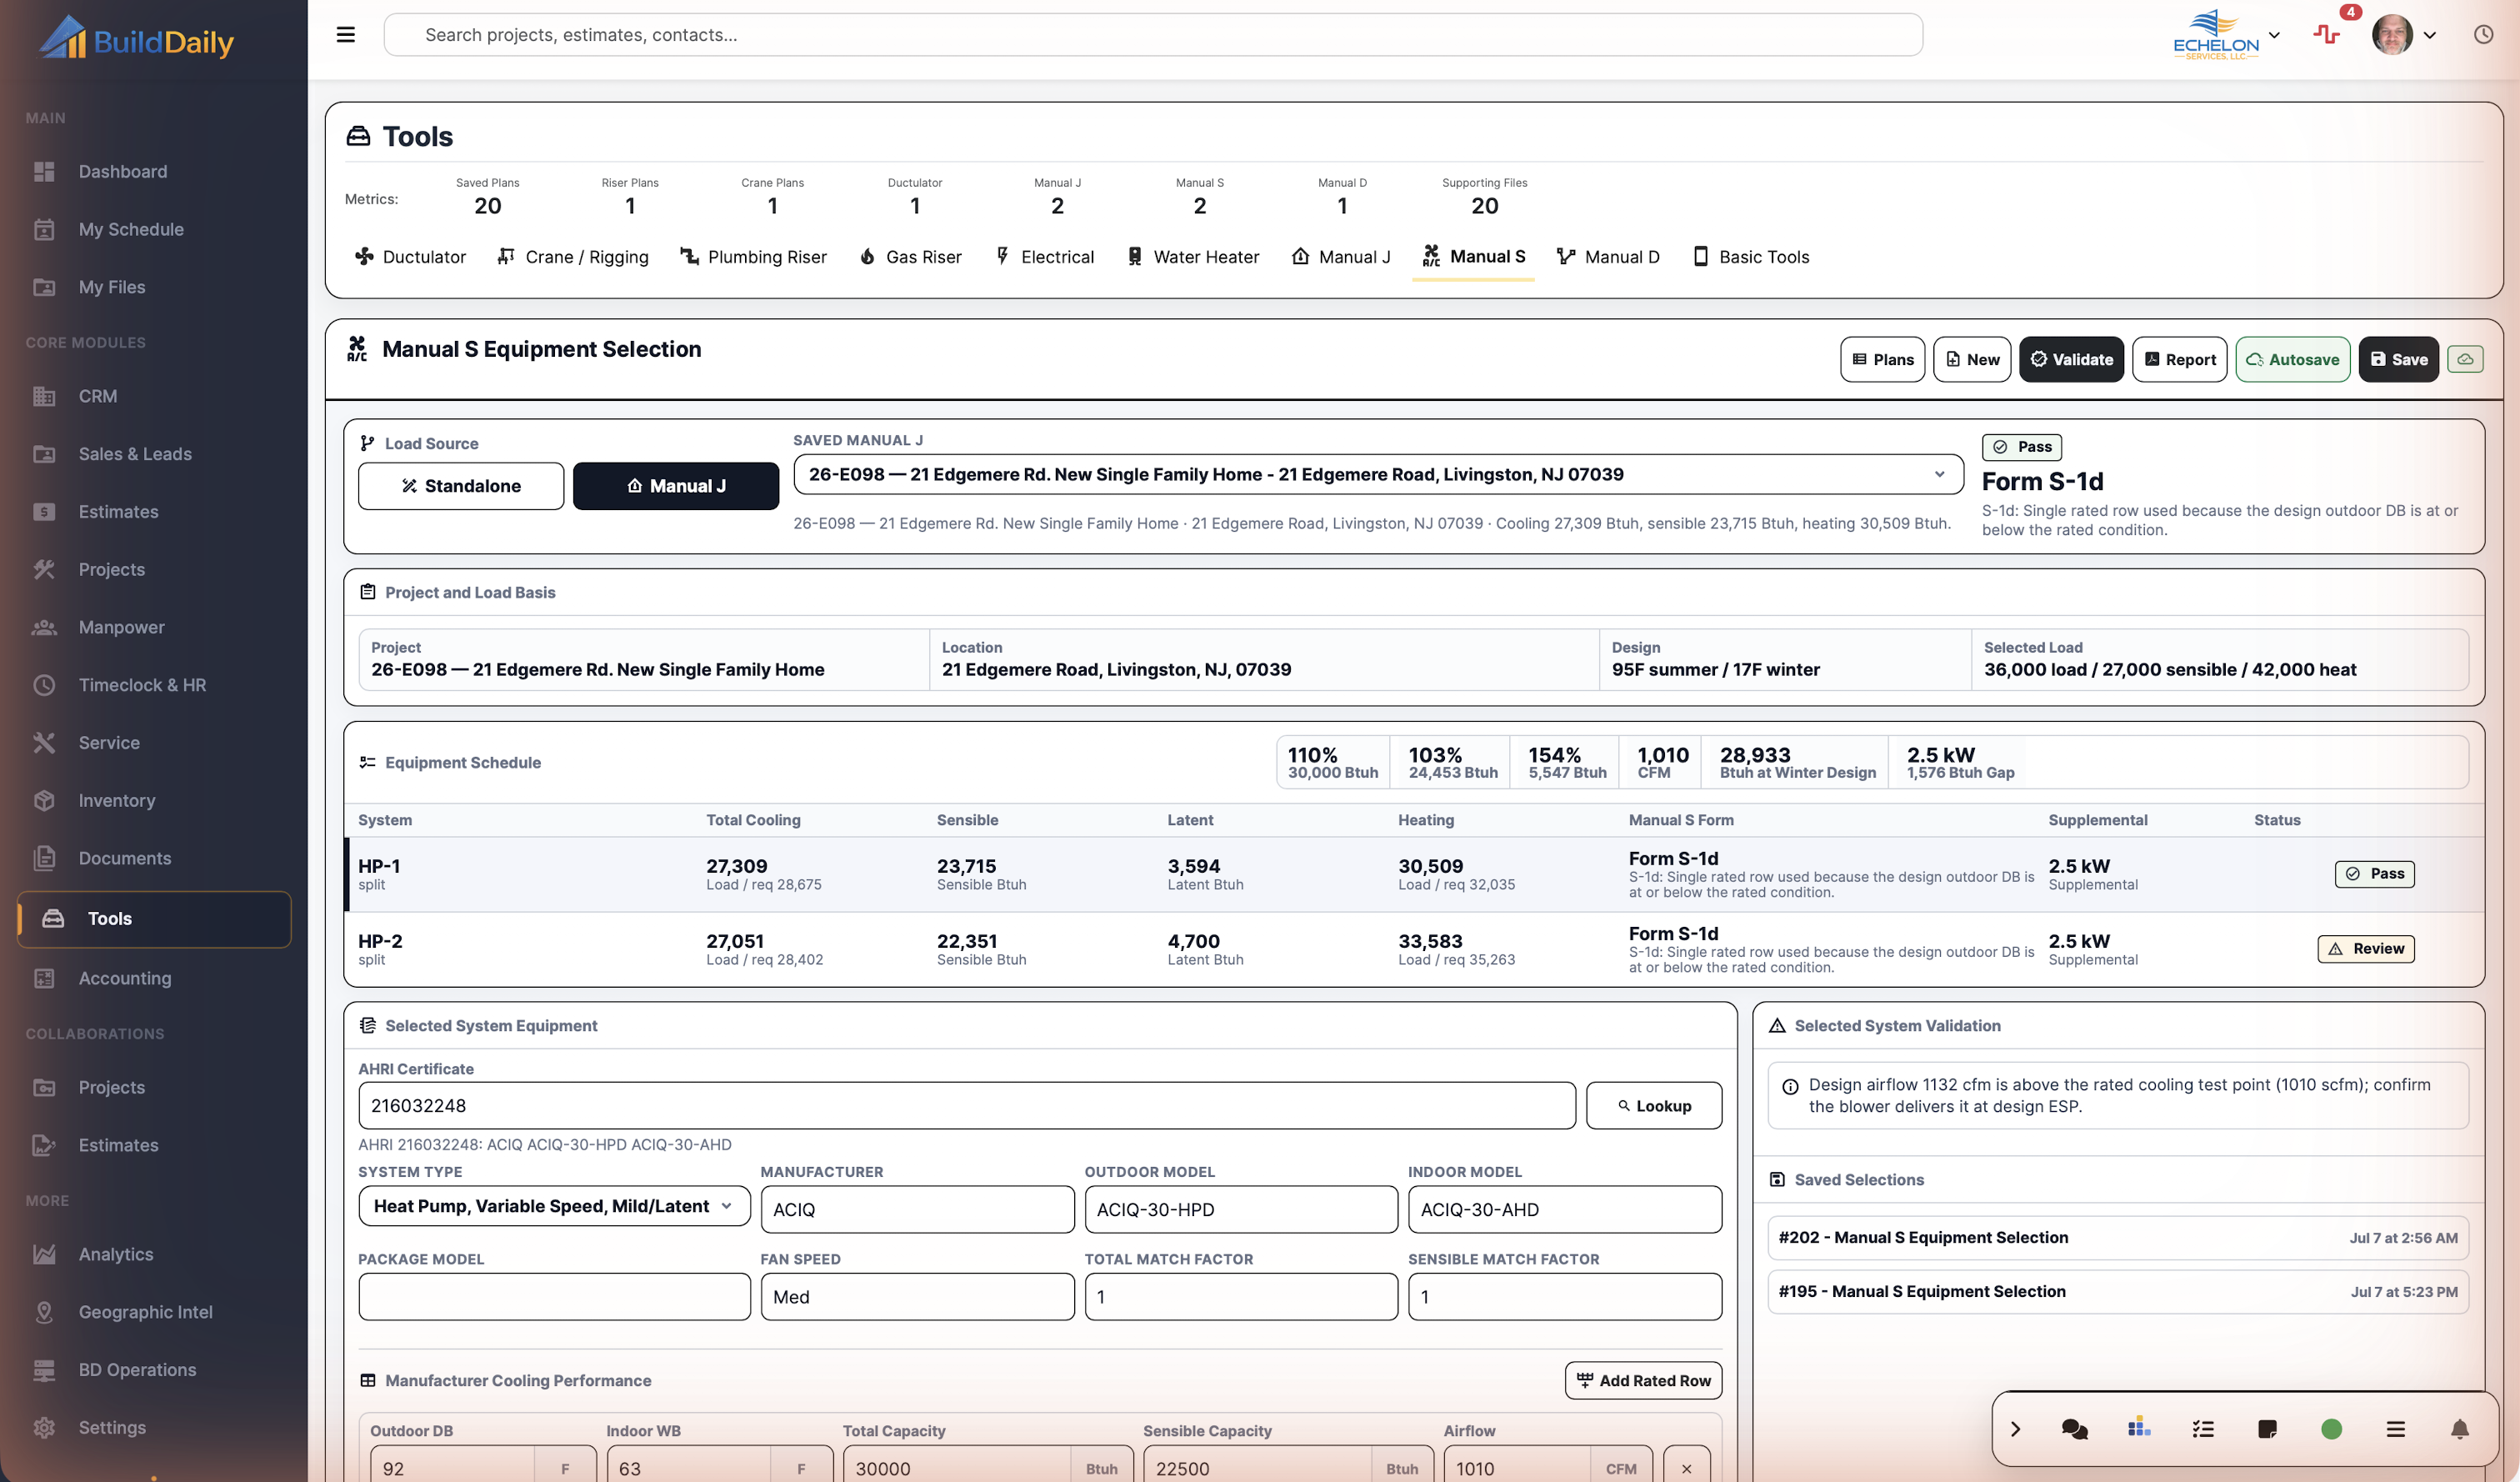Expand the Saved Manual J dropdown
2520x1482 pixels.
[1378, 474]
